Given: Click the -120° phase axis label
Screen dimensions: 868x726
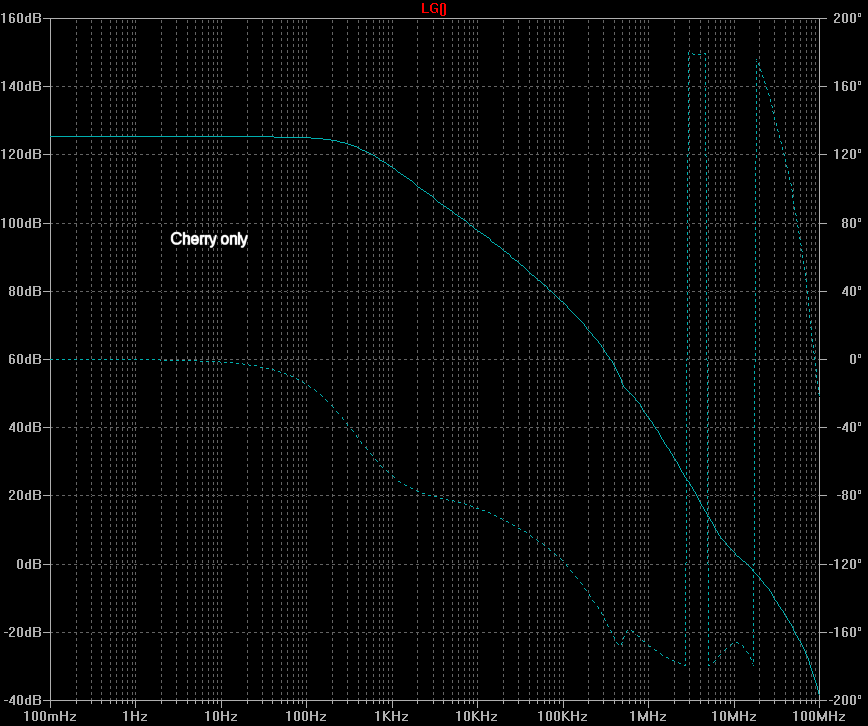Looking at the screenshot, I should [845, 564].
